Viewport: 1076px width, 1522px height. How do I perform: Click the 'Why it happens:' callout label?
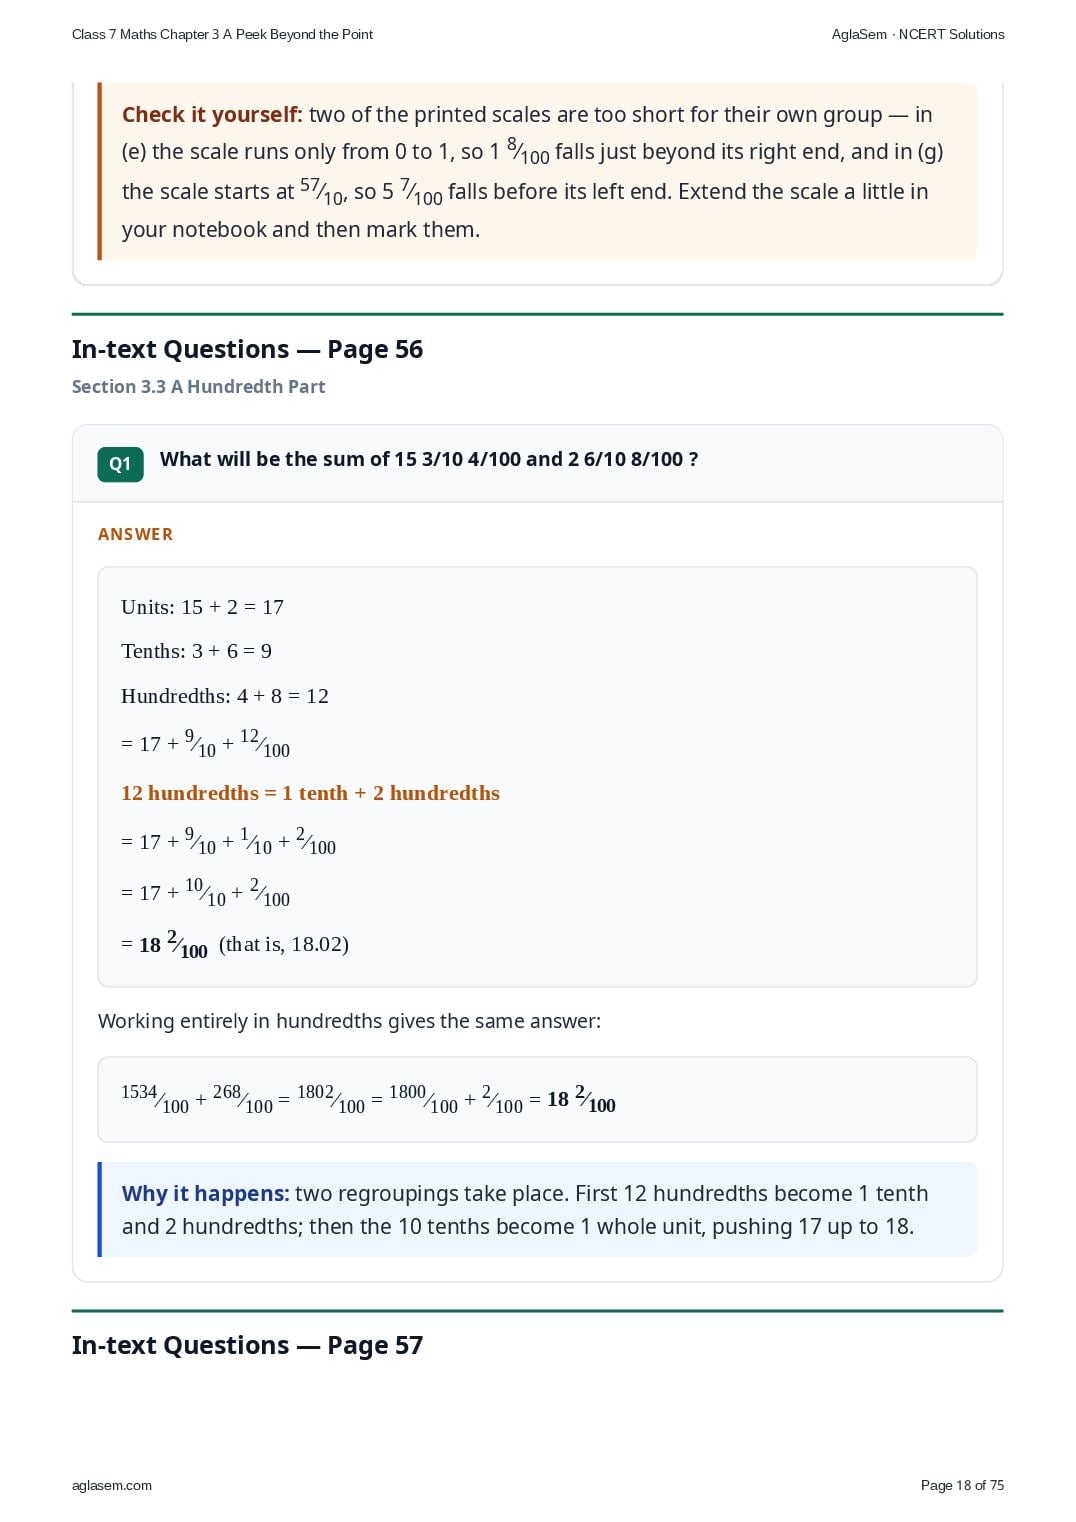pyautogui.click(x=205, y=1193)
